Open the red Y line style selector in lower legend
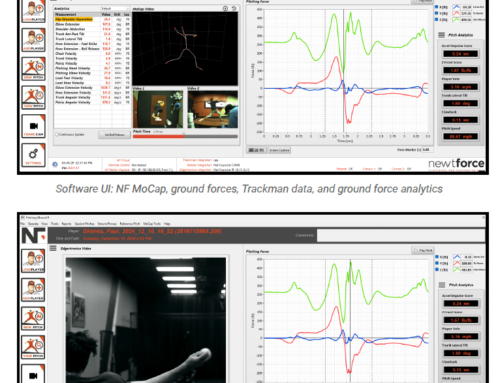 456,263
